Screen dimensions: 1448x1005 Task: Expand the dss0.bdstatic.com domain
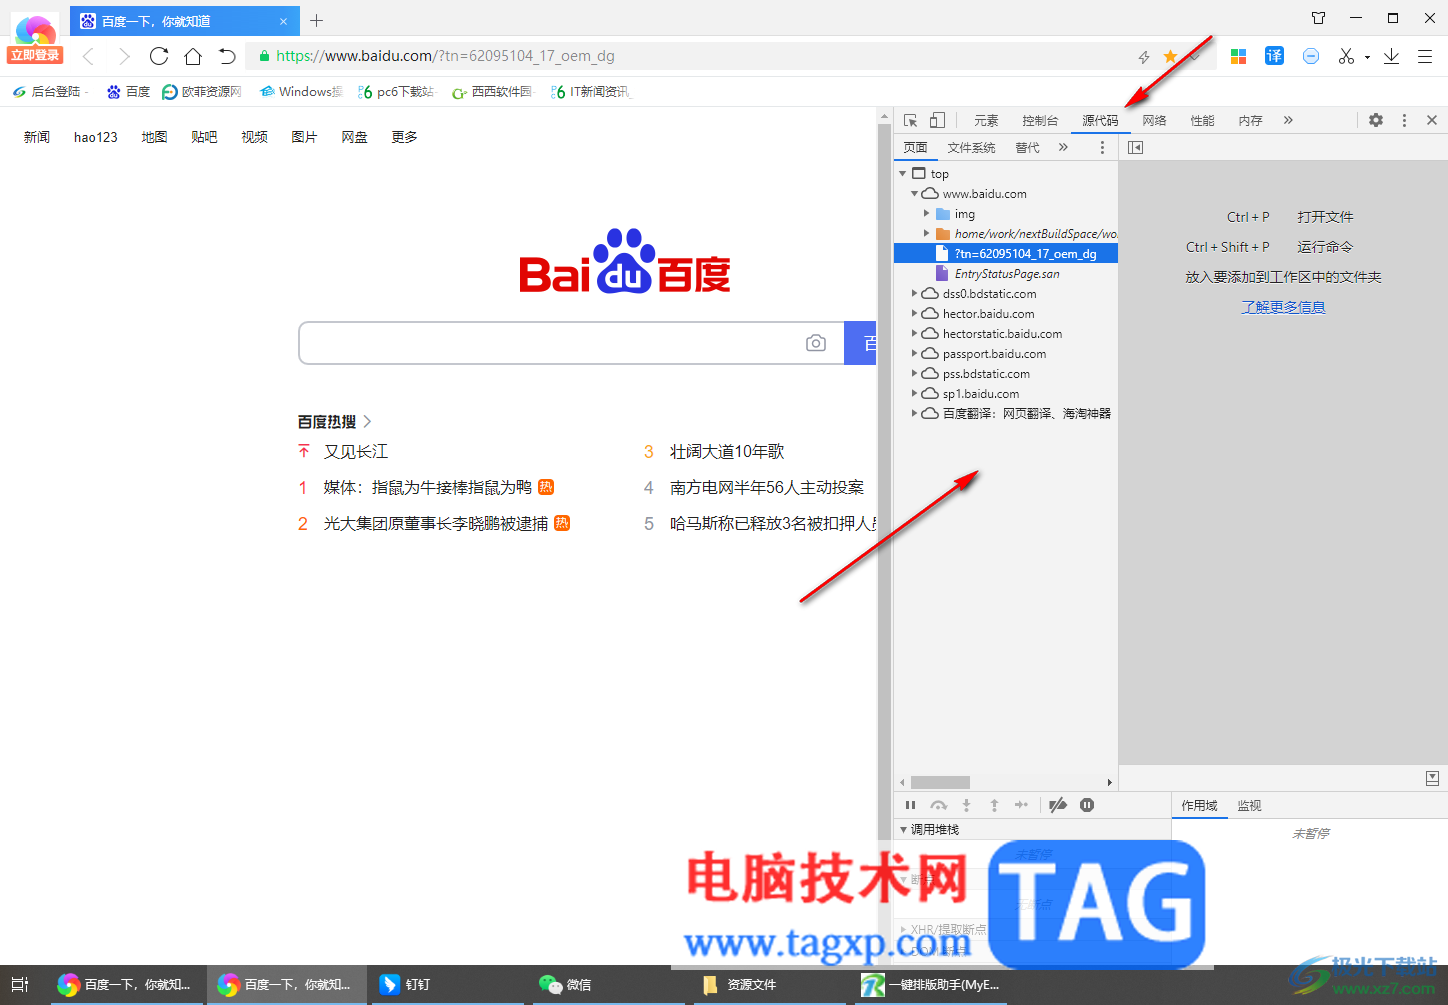coord(914,294)
